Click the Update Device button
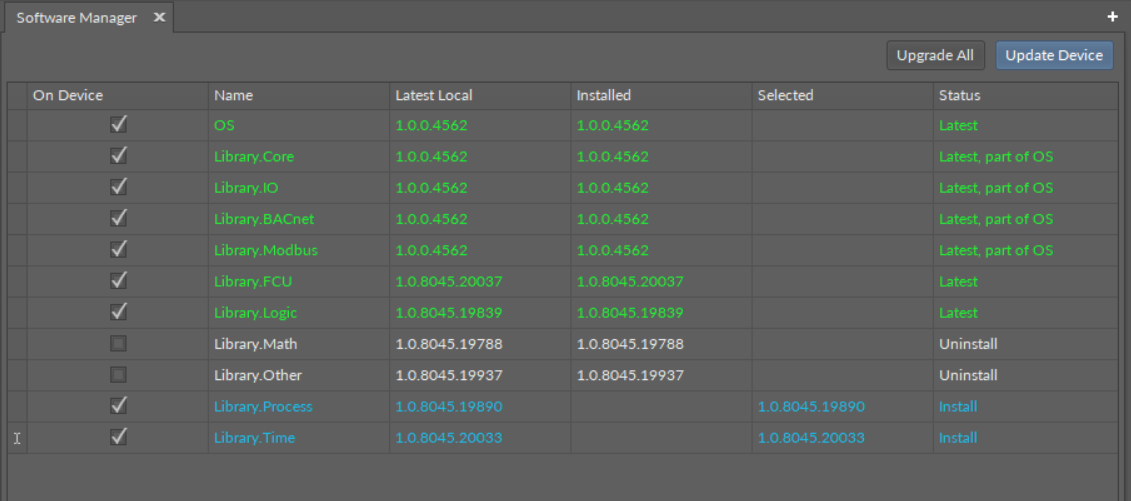 [x=1053, y=56]
